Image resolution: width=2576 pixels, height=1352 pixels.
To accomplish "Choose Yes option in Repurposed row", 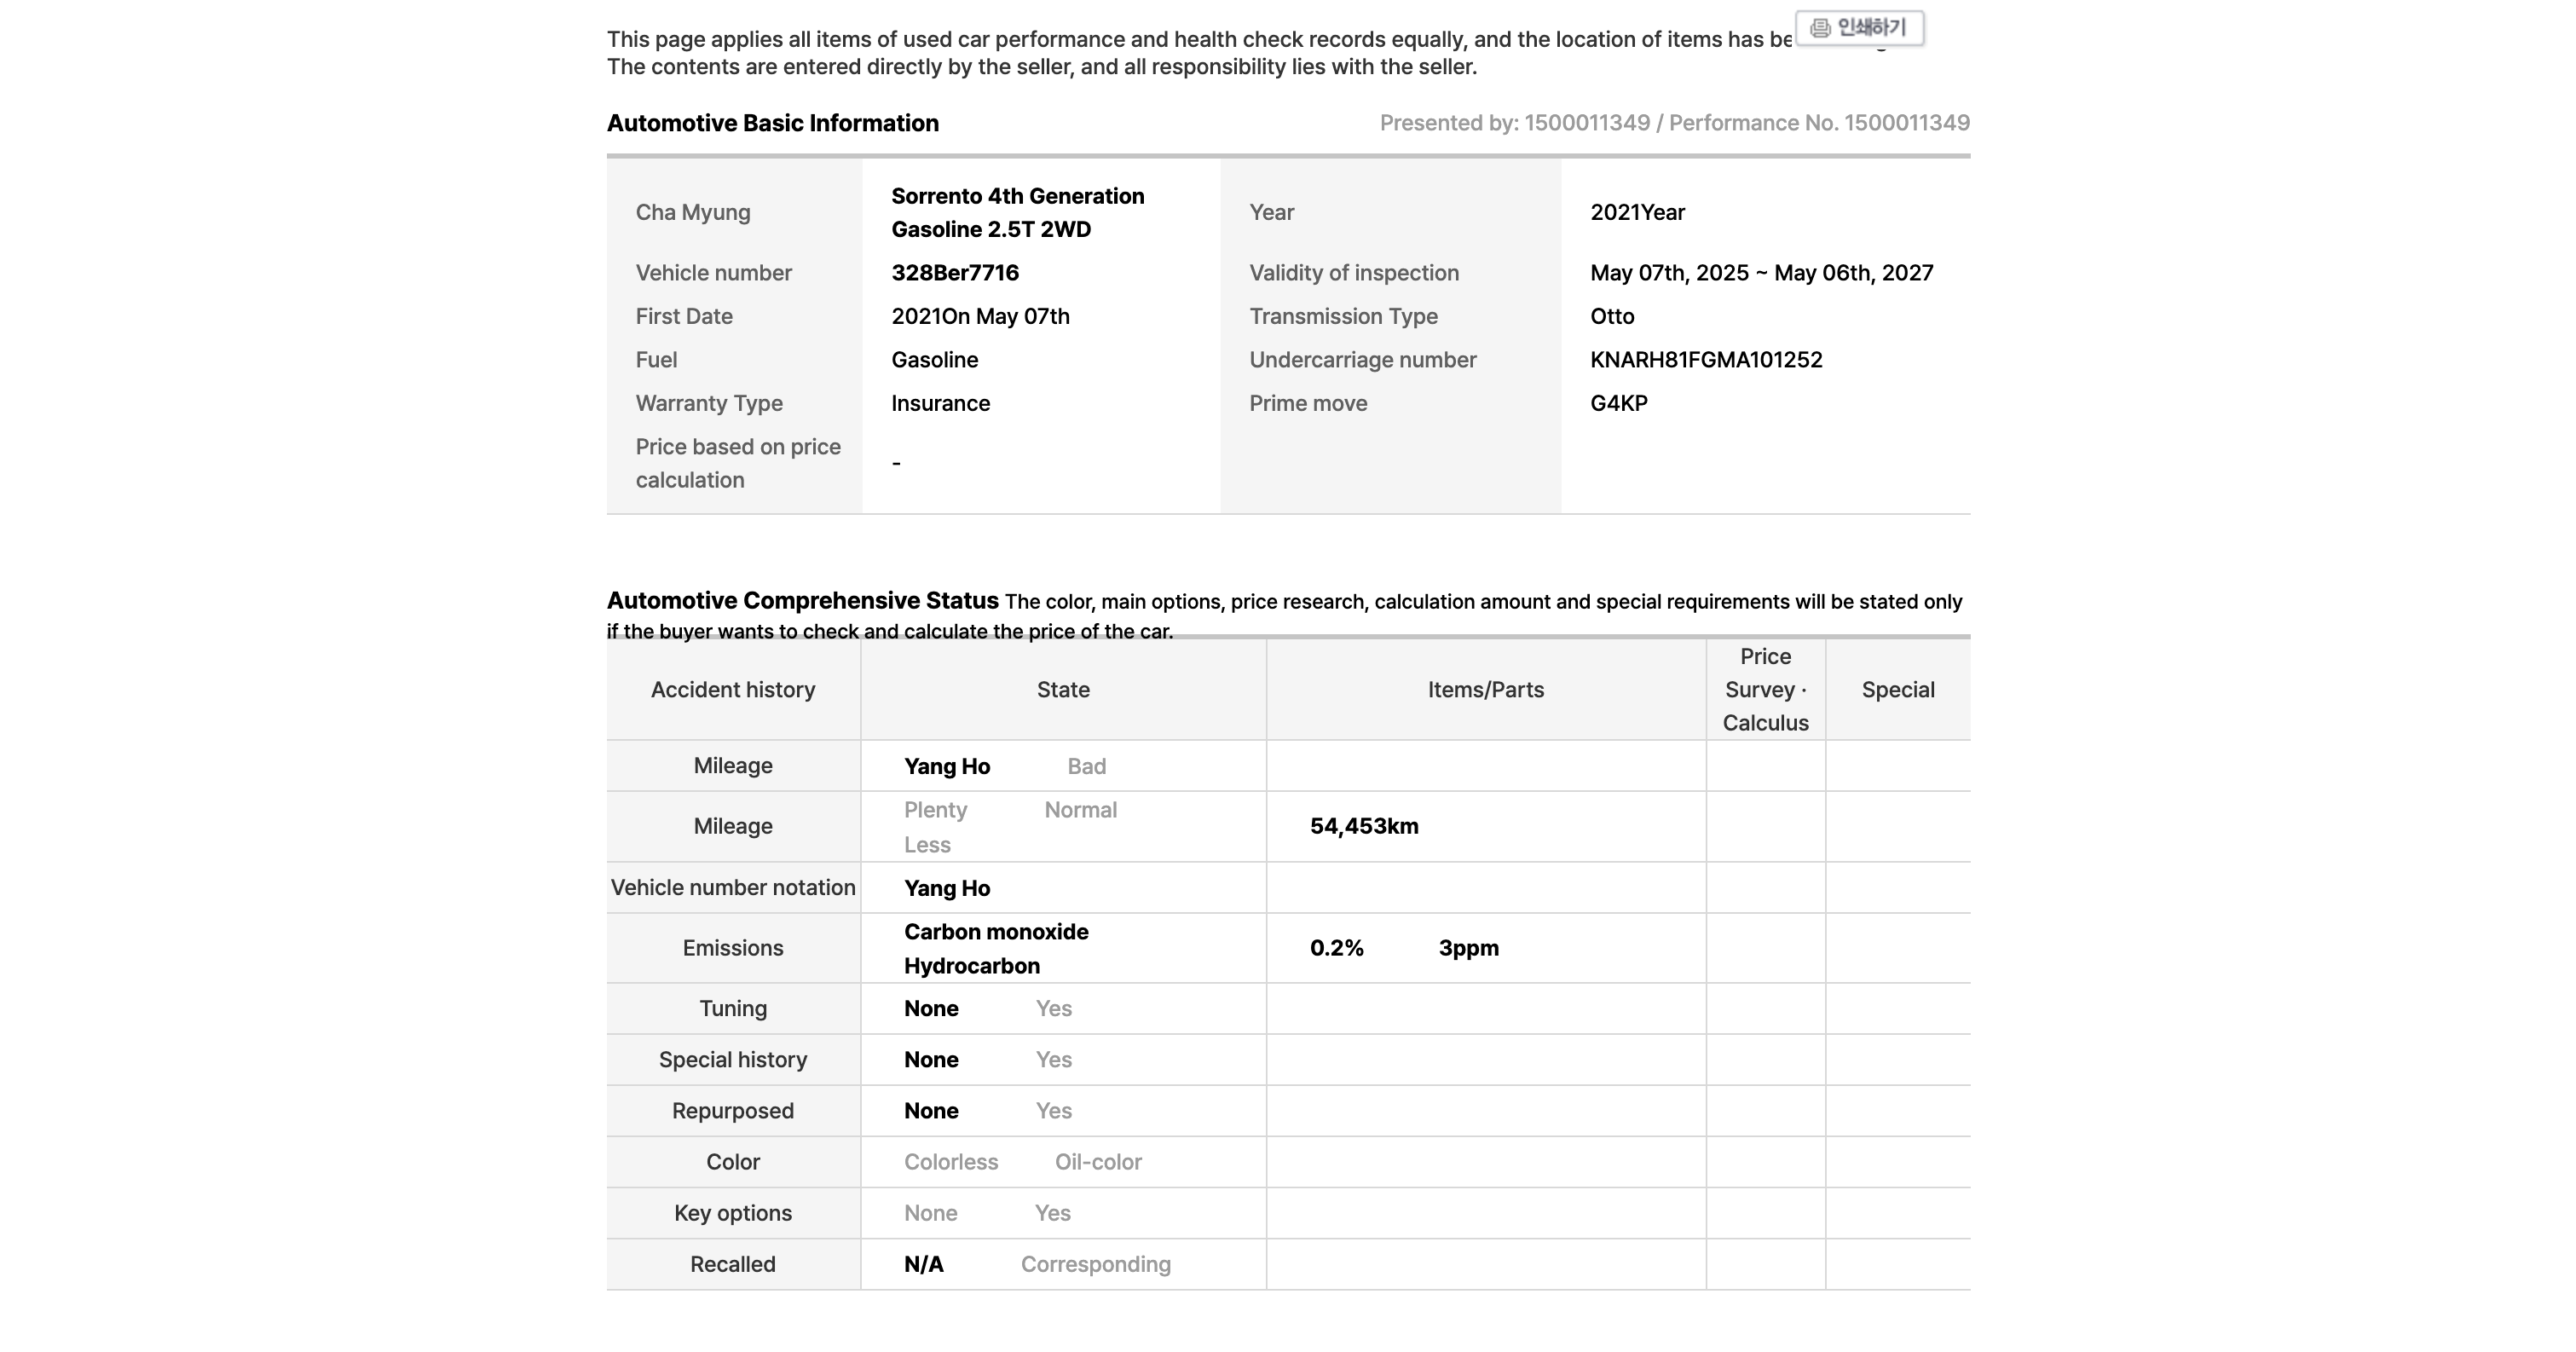I will [1053, 1110].
